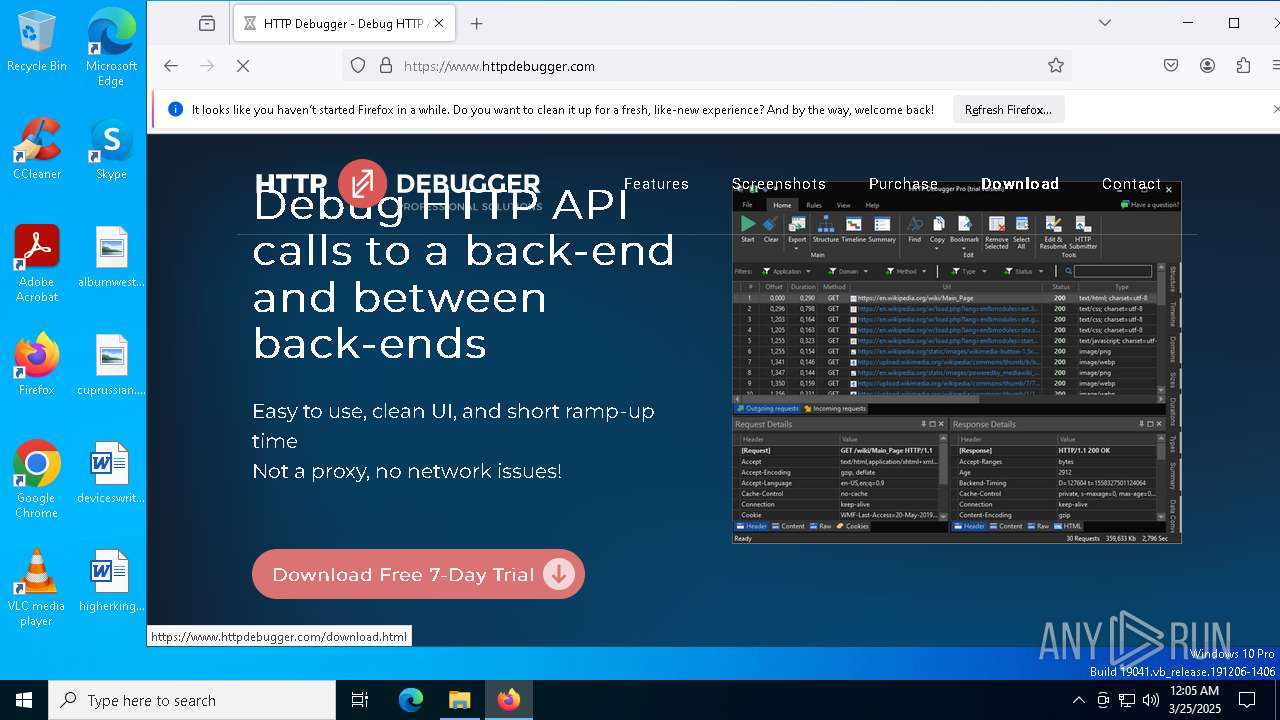Open the Windows Start menu
The image size is (1280, 720).
pos(24,700)
